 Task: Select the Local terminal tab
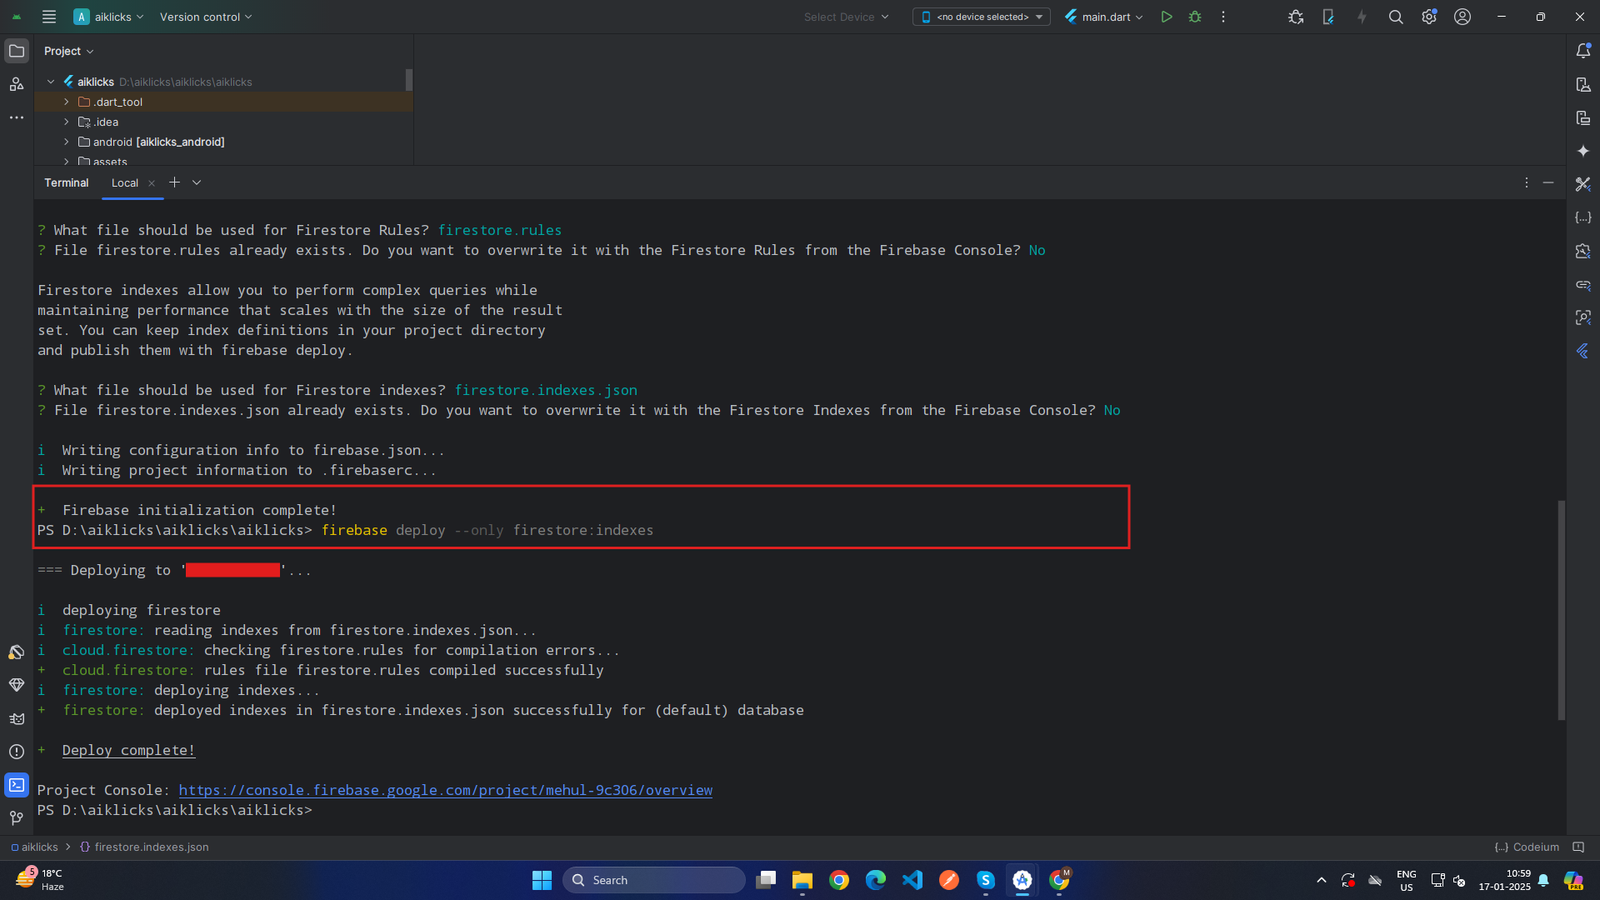point(125,183)
